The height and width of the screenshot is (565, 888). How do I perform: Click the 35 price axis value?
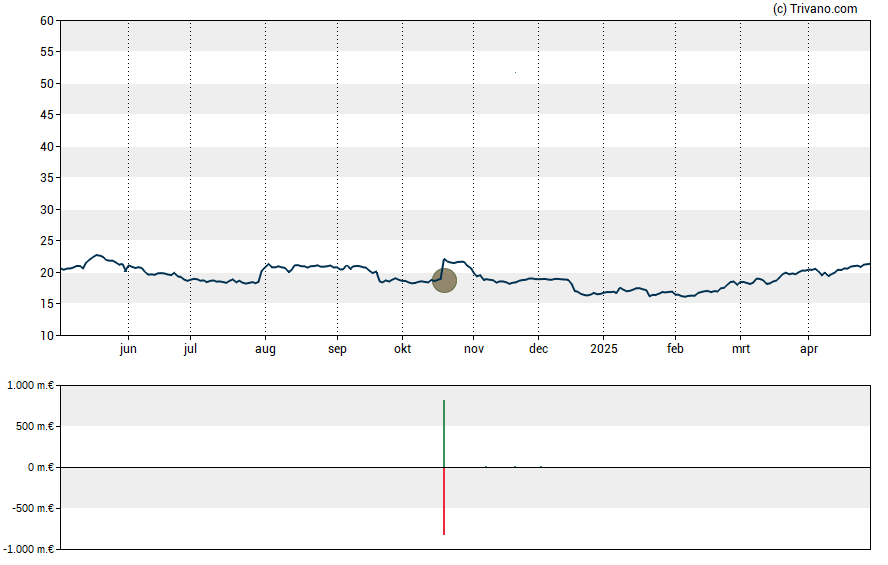pos(47,178)
